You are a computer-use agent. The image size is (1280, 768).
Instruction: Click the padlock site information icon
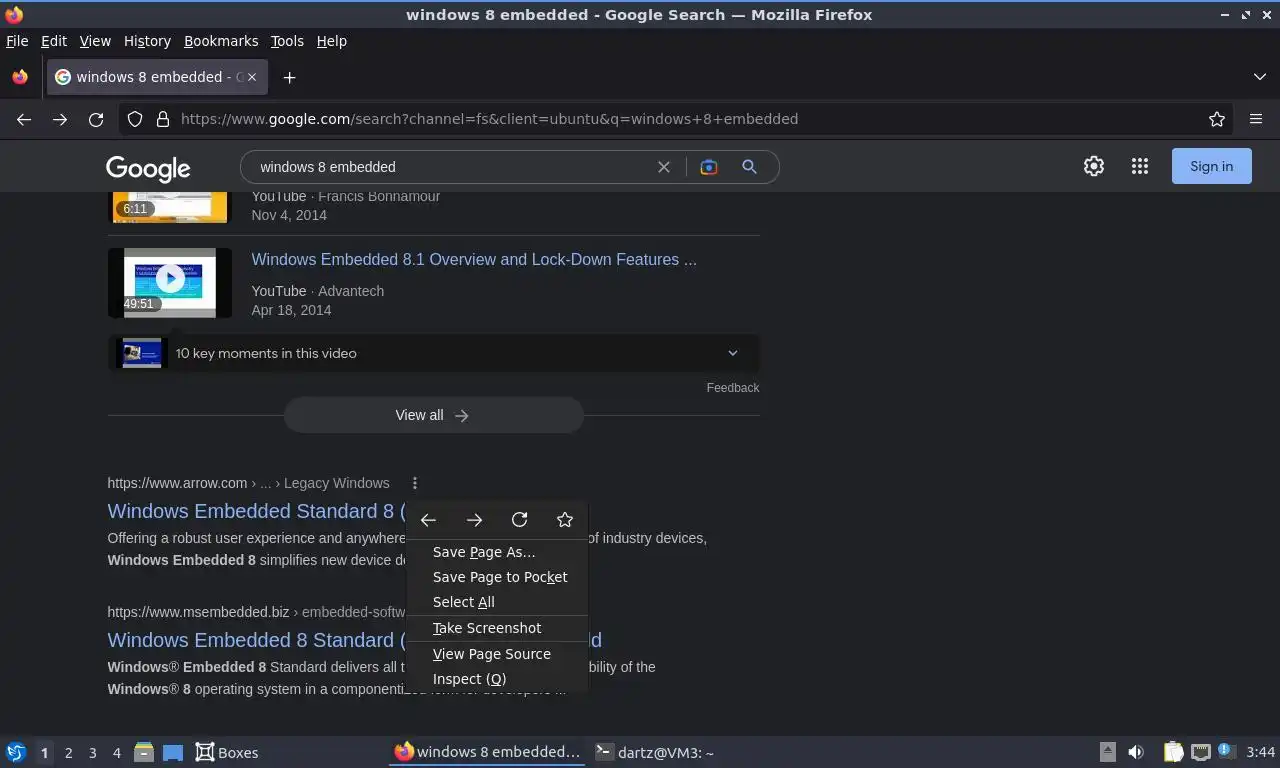(x=163, y=119)
